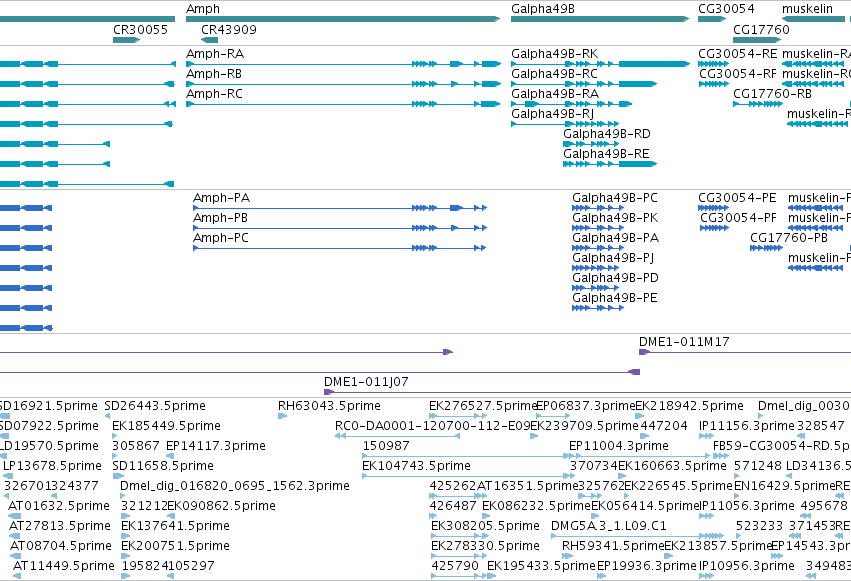
Task: Click the EK086232.5prime EST label
Action: pos(536,507)
